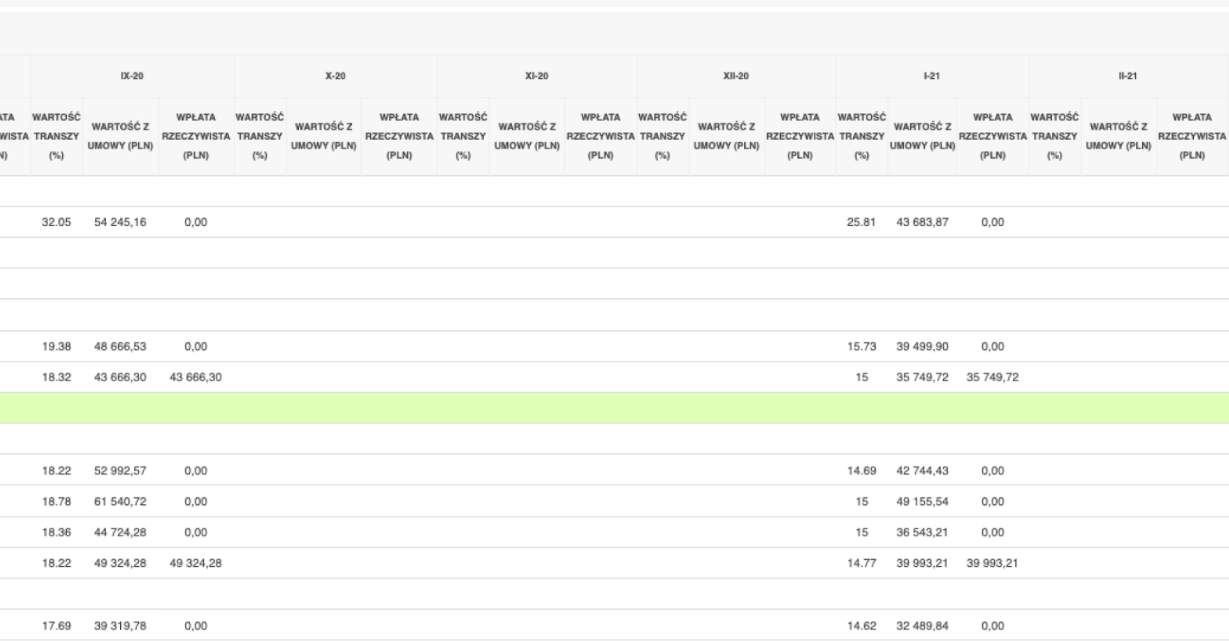Click the 39 319,78 contract value cell
The image size is (1229, 641).
point(120,626)
